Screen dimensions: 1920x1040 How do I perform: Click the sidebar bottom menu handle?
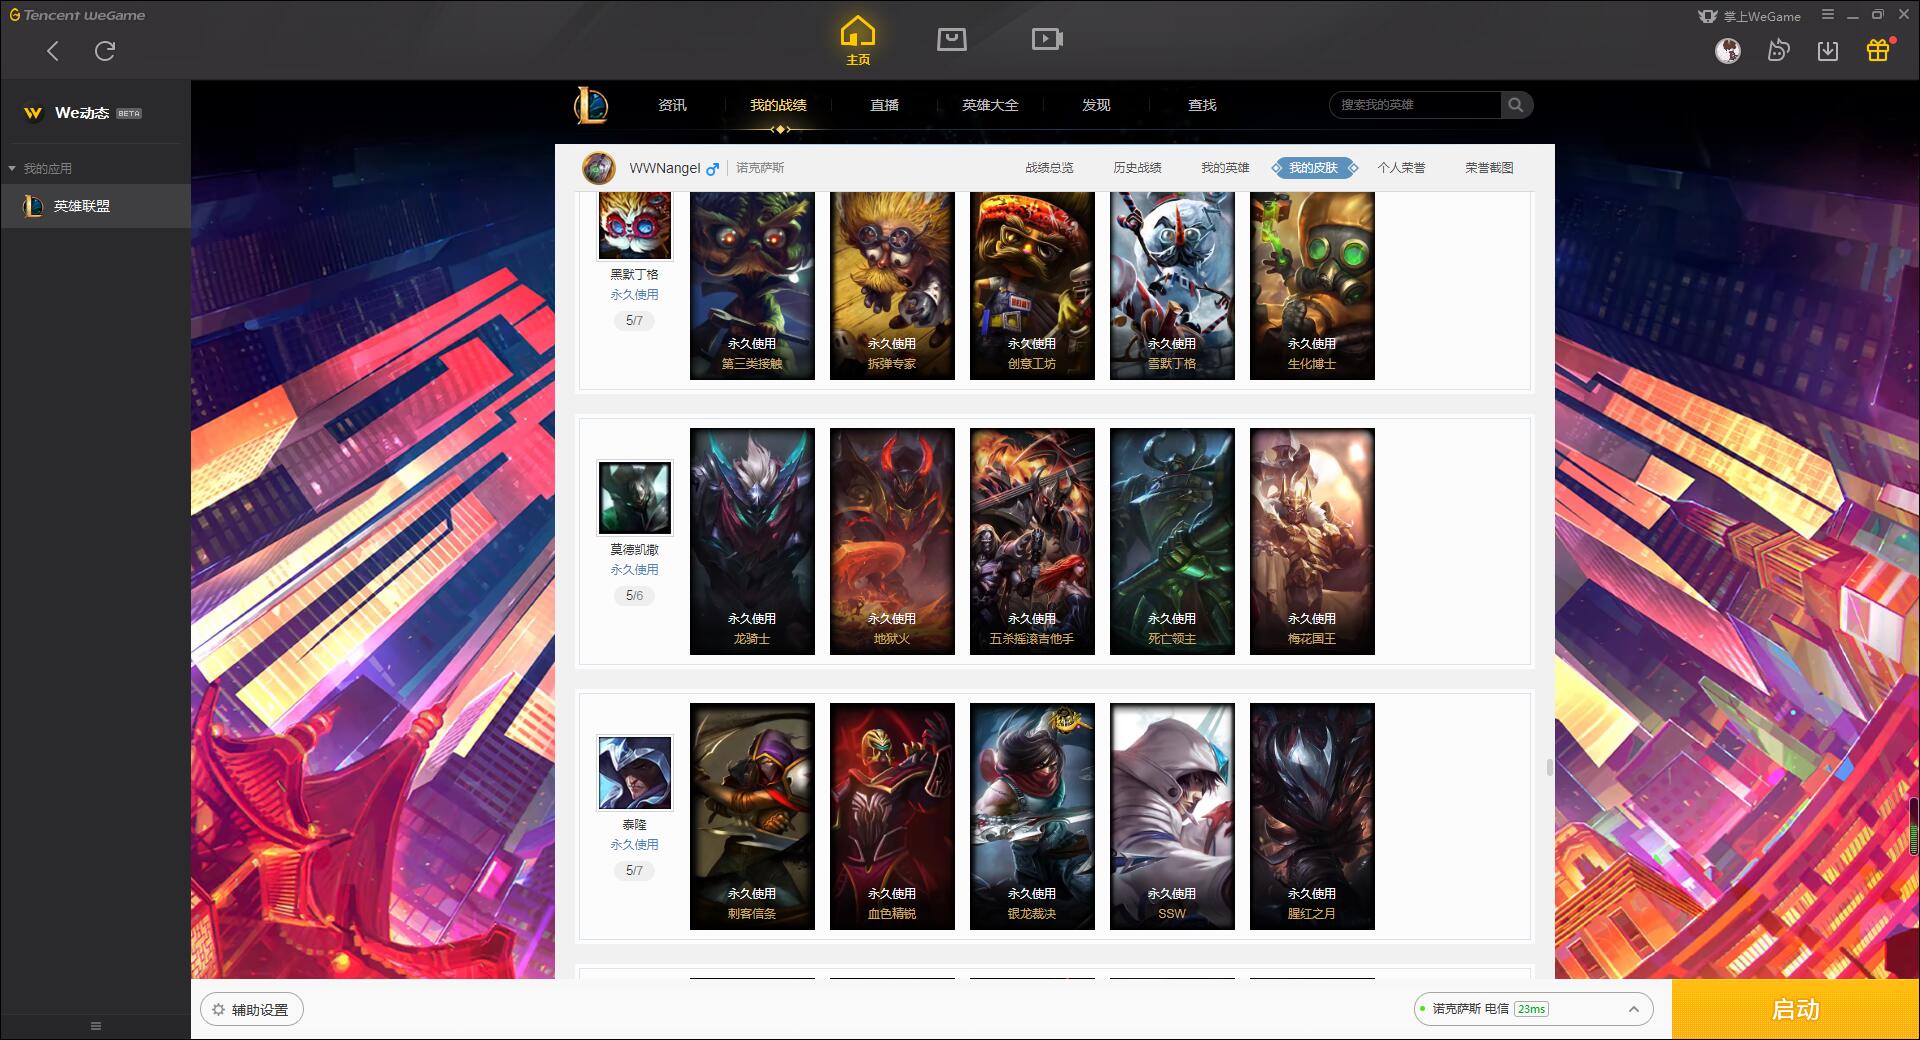point(96,1026)
